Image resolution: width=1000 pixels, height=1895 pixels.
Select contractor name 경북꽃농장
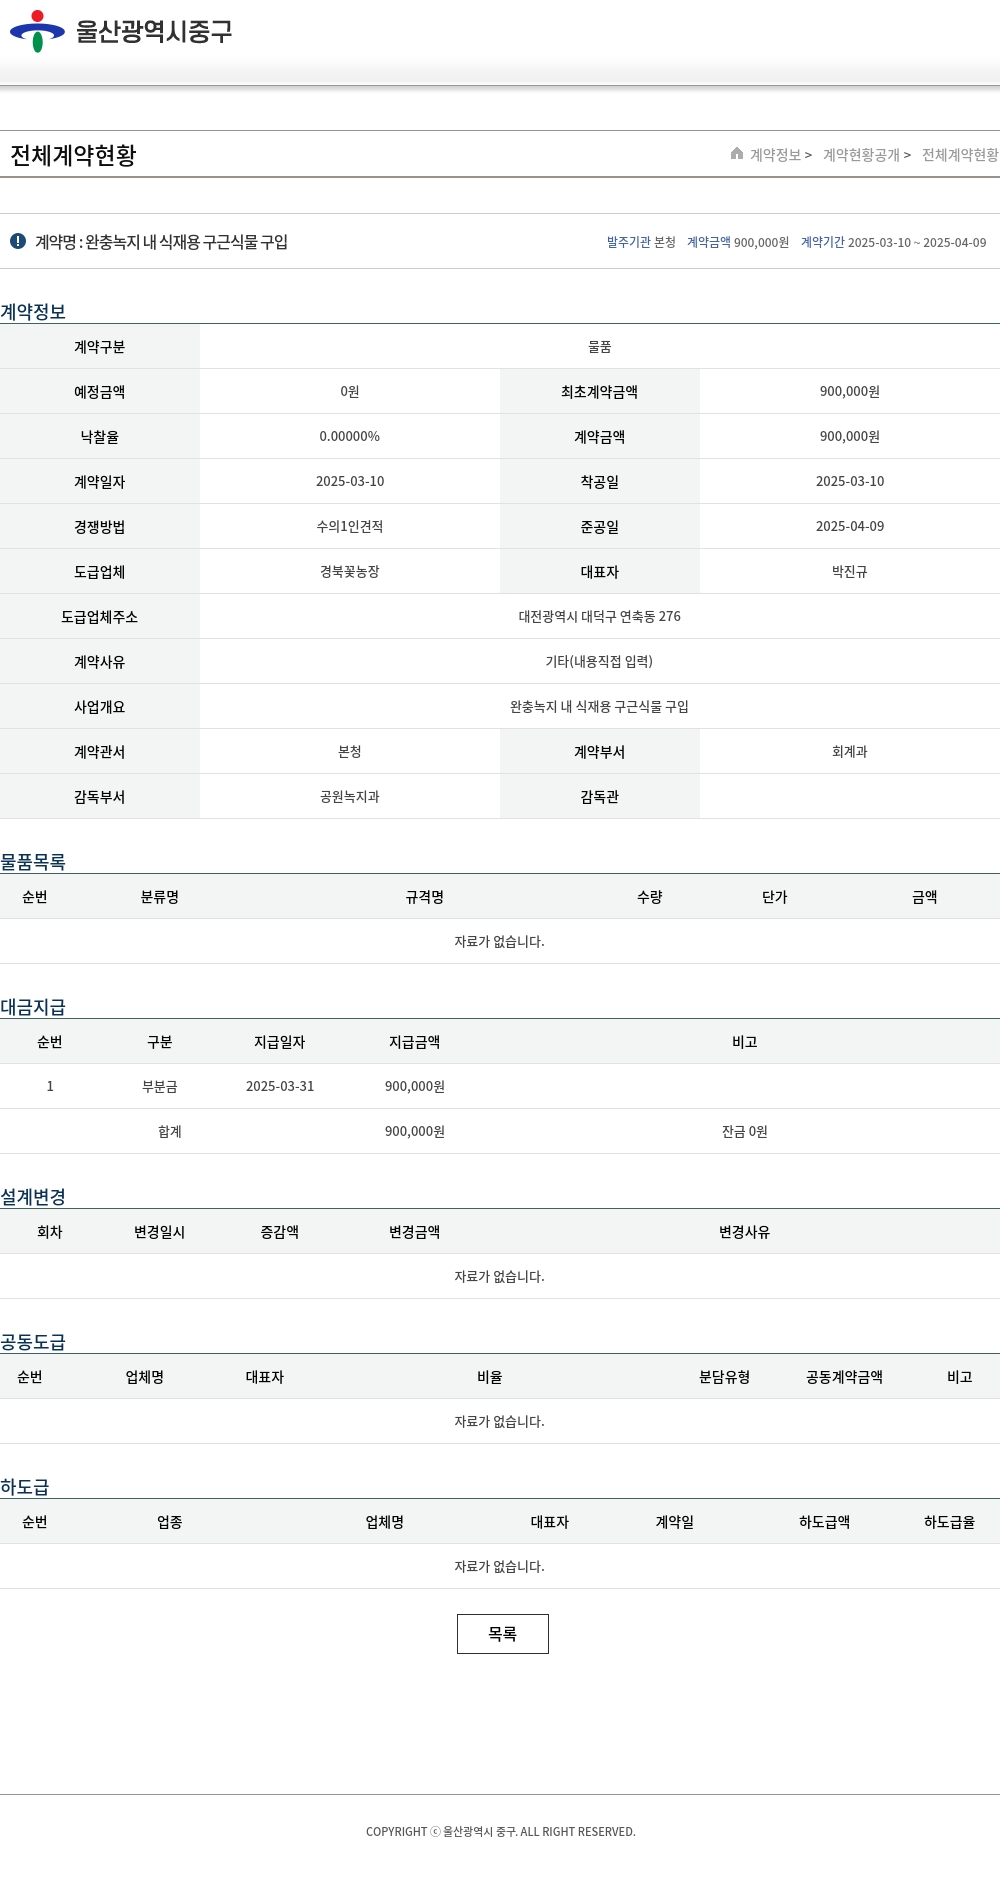pos(349,572)
